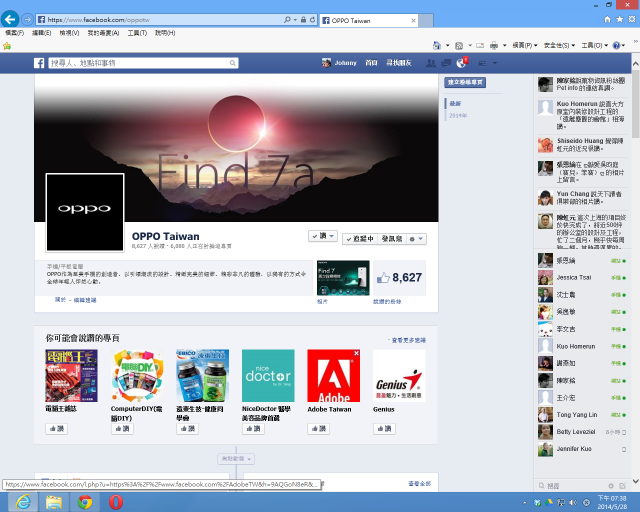
Task: Open File Explorer from the taskbar
Action: pyautogui.click(x=54, y=502)
